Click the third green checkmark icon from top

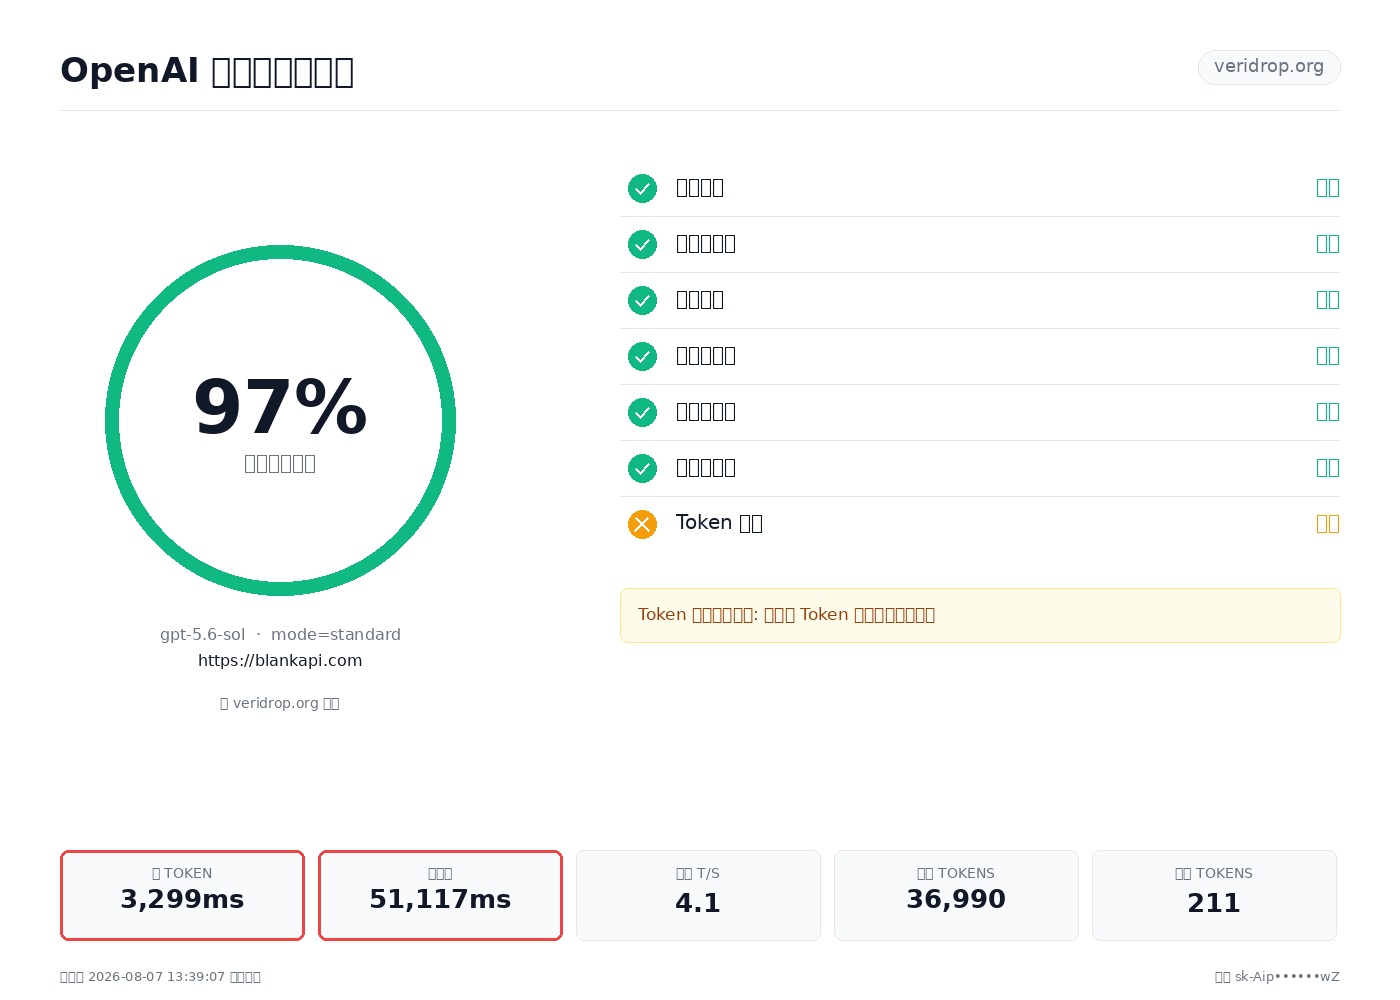click(x=642, y=300)
